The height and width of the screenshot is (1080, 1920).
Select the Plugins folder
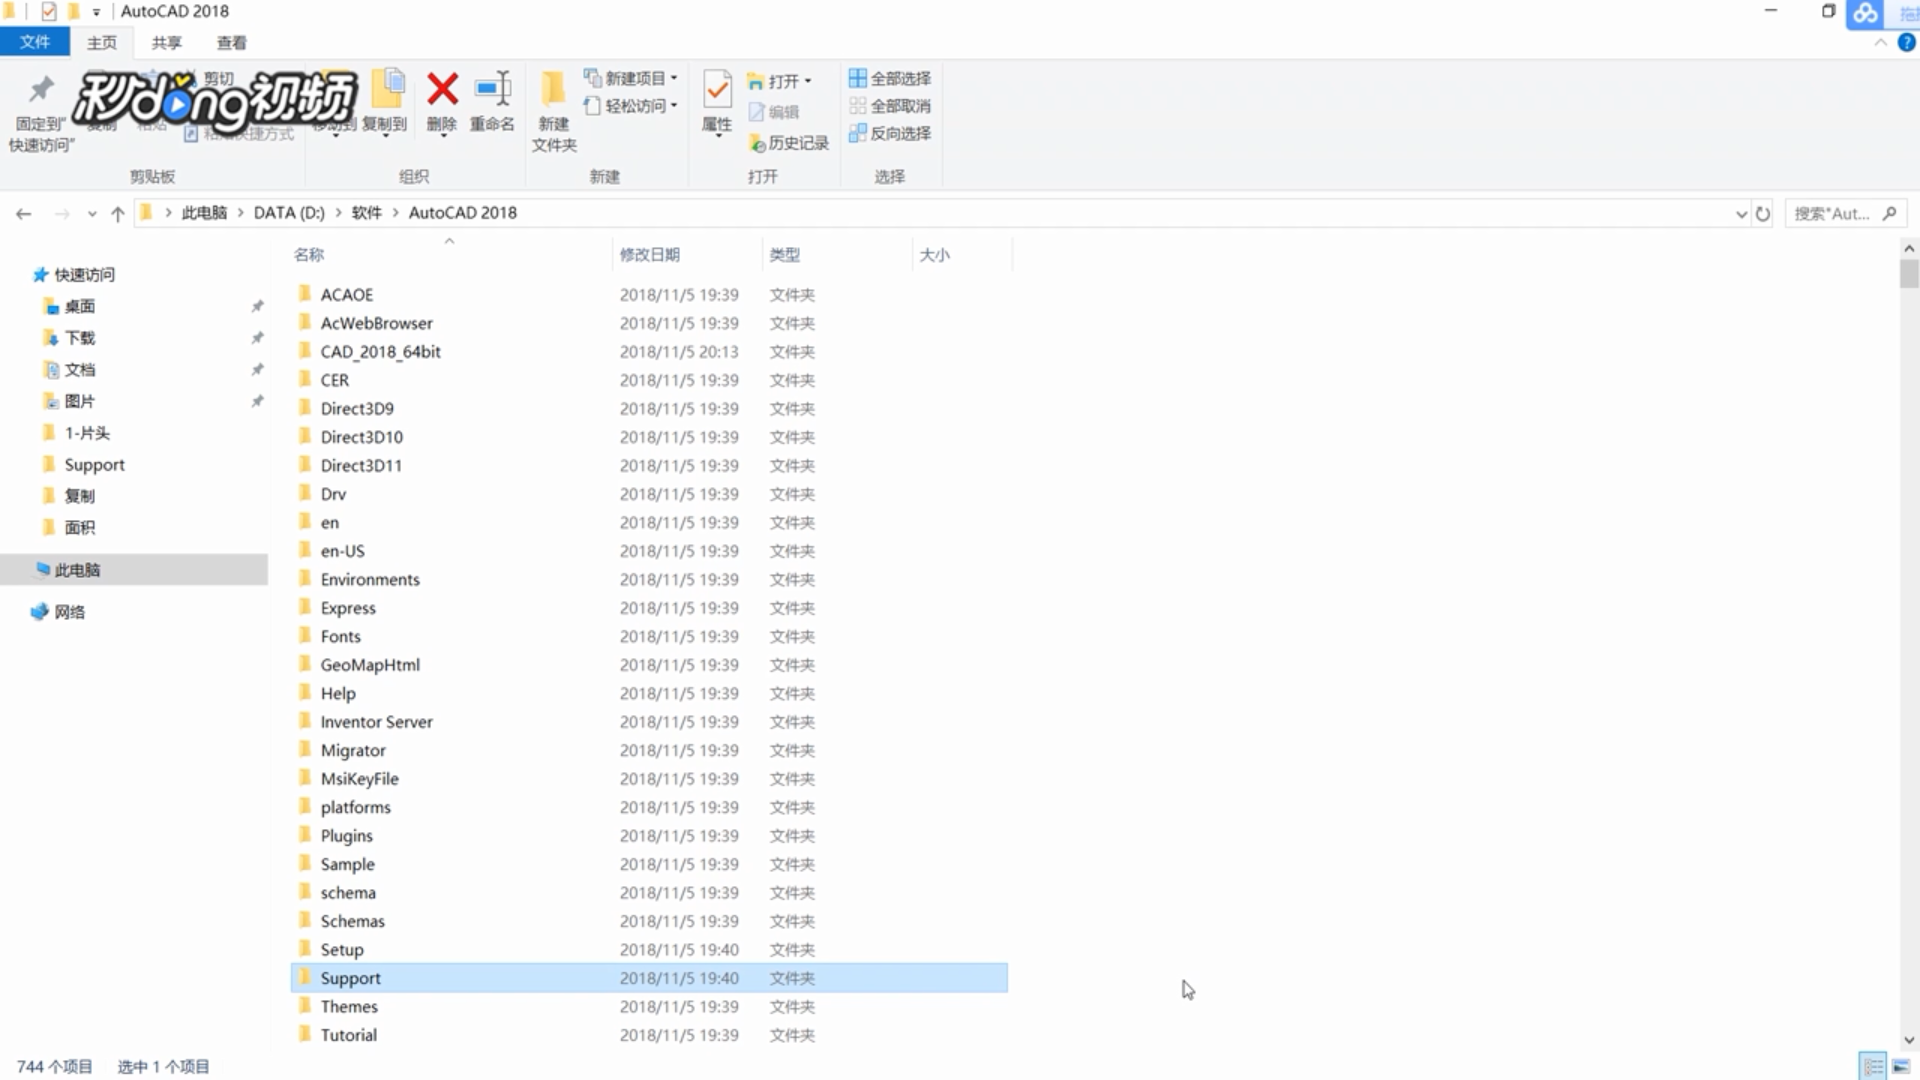click(x=649, y=836)
